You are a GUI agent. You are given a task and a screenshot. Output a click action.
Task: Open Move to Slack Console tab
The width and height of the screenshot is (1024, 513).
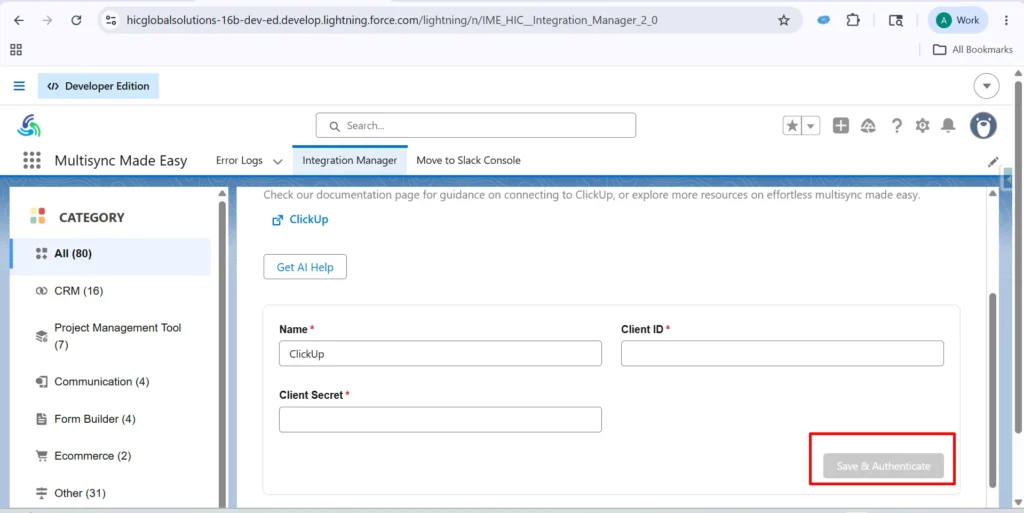468,161
